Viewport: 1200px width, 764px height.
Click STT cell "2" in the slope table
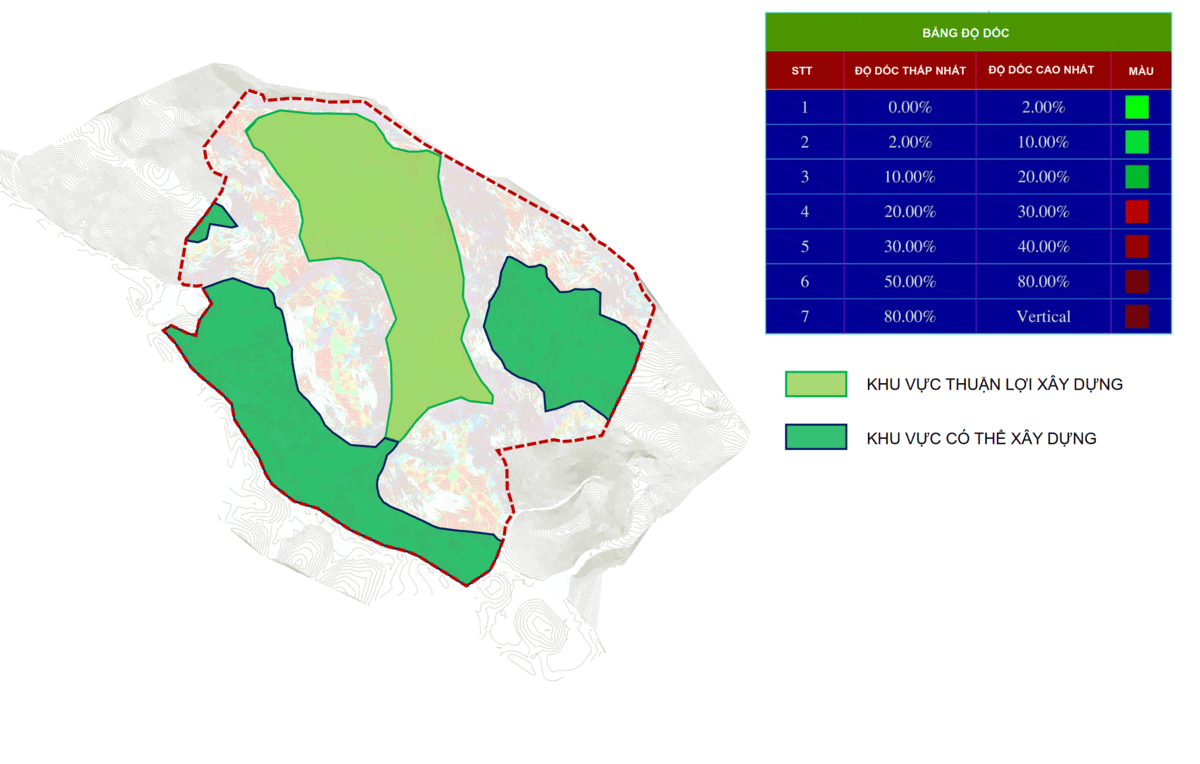pyautogui.click(x=804, y=142)
